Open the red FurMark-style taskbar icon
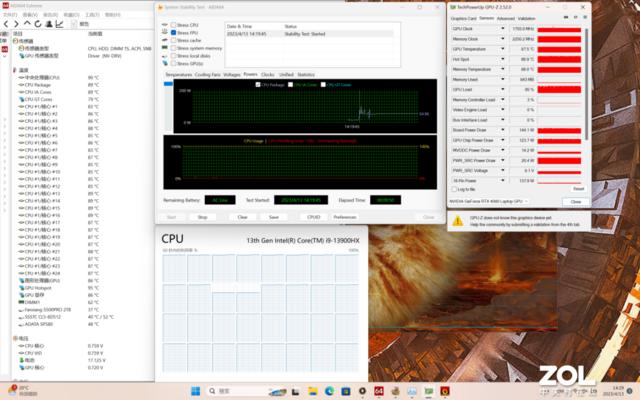 [445, 391]
